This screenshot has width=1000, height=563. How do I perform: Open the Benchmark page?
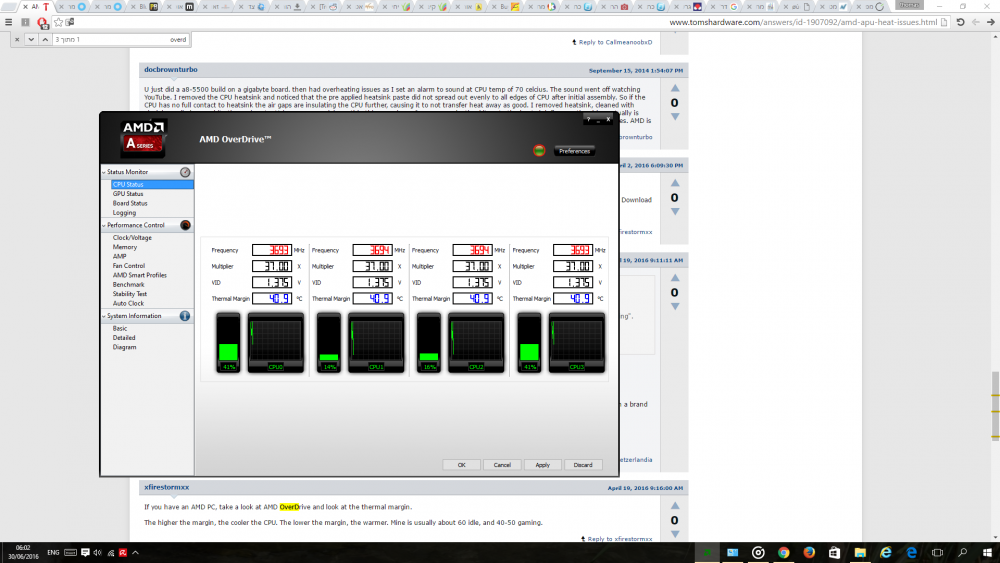click(128, 285)
